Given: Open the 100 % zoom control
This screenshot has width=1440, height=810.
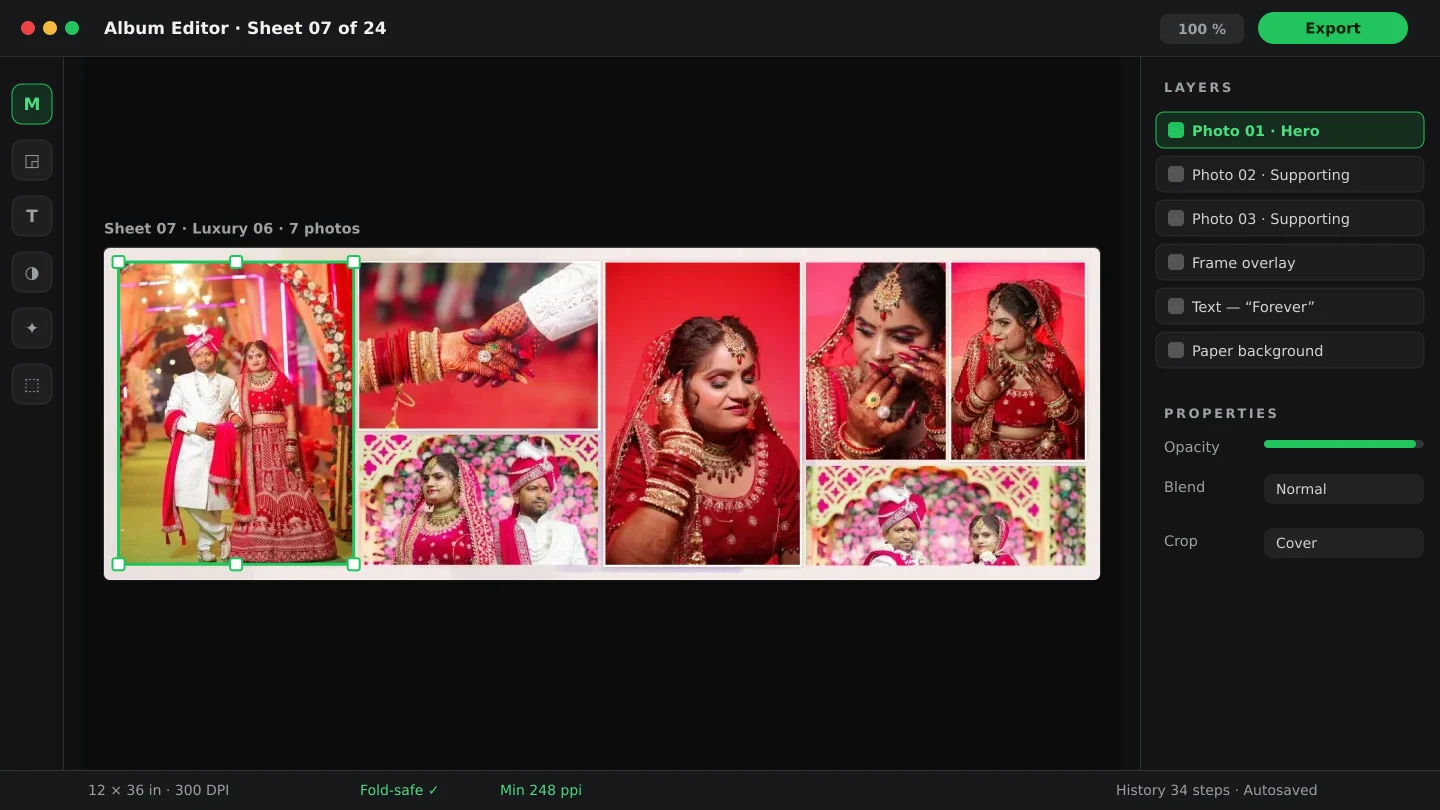Looking at the screenshot, I should pyautogui.click(x=1202, y=29).
